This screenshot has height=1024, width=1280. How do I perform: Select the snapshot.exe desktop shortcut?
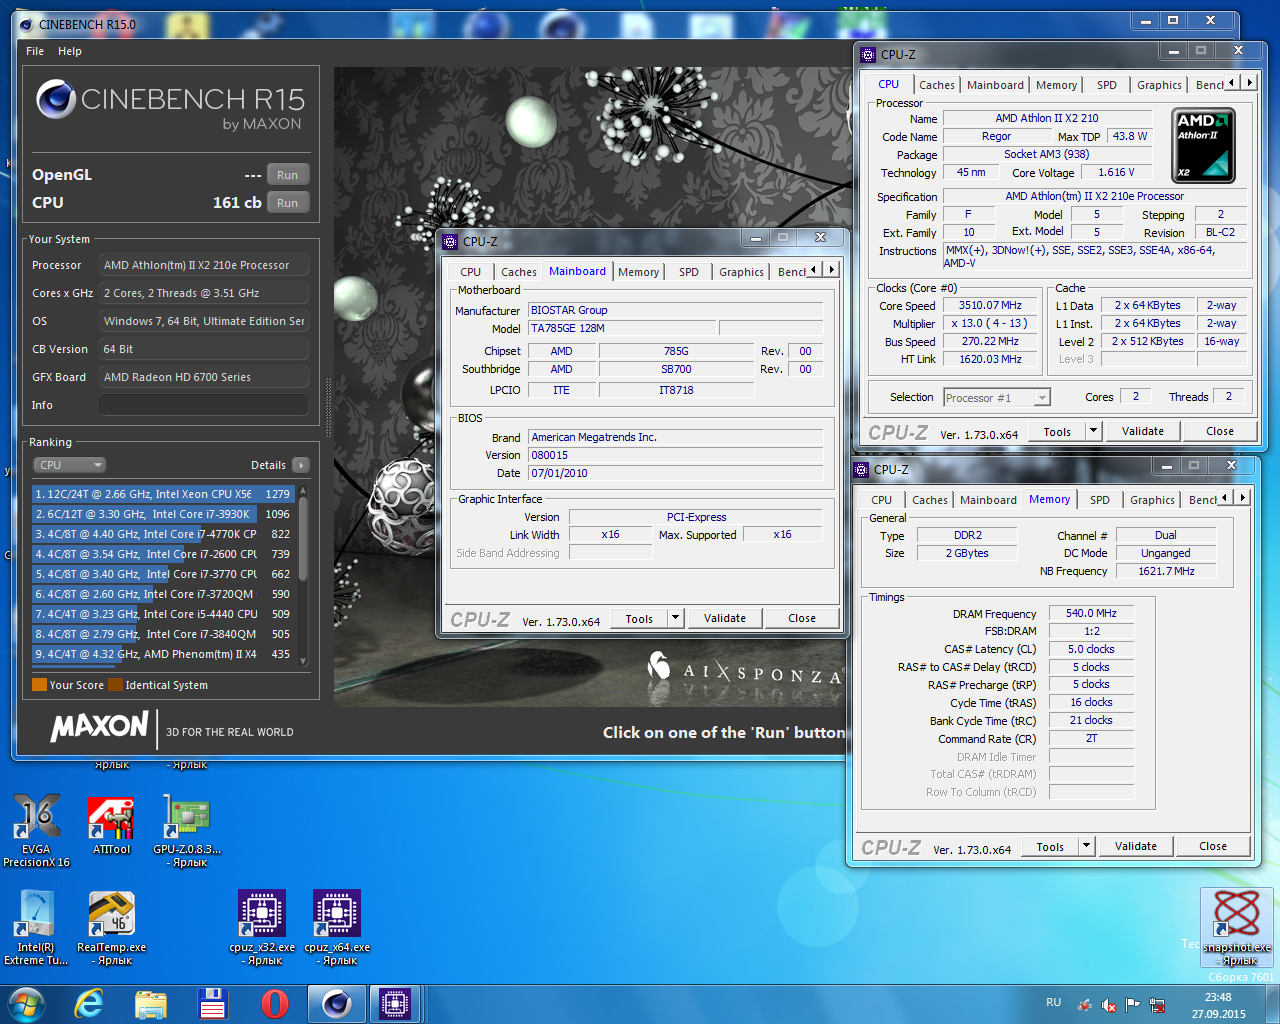(x=1237, y=927)
